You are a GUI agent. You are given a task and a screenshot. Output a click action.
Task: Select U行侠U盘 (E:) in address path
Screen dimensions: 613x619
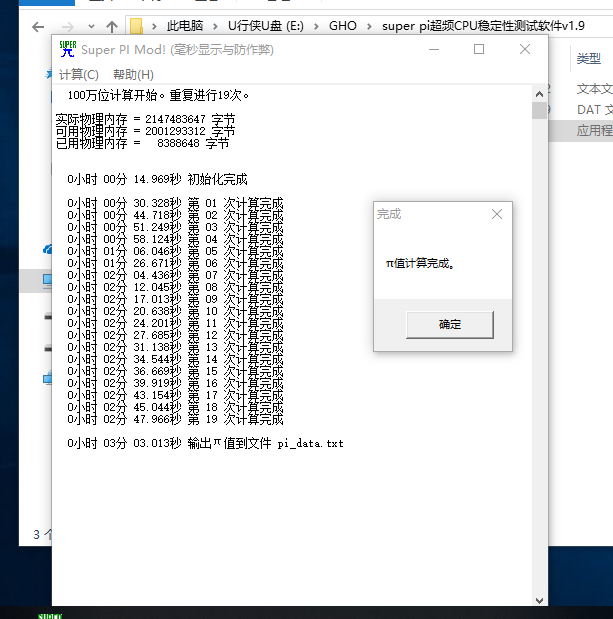click(x=266, y=26)
